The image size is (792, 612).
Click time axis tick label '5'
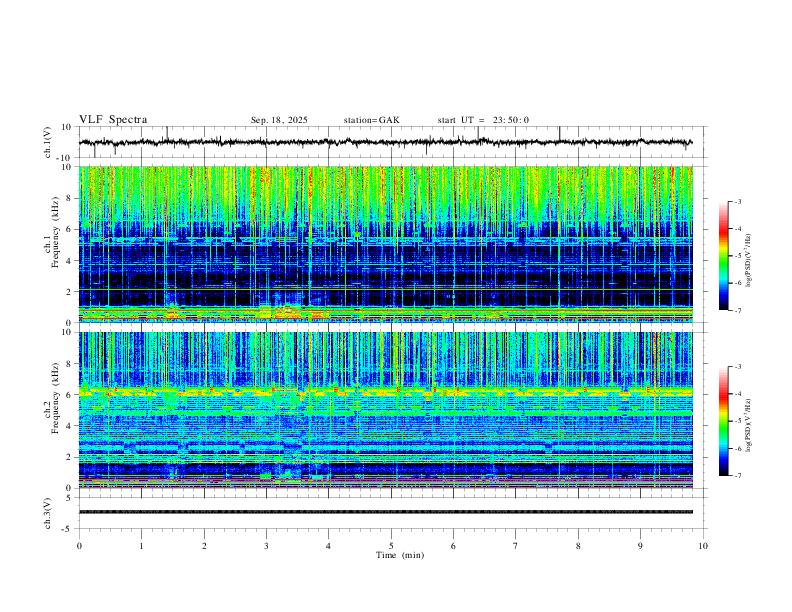coord(391,546)
